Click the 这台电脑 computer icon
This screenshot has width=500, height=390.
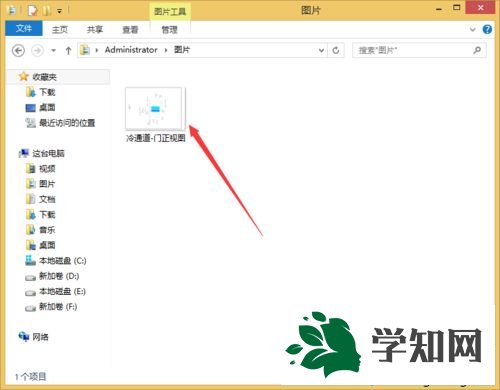point(24,153)
